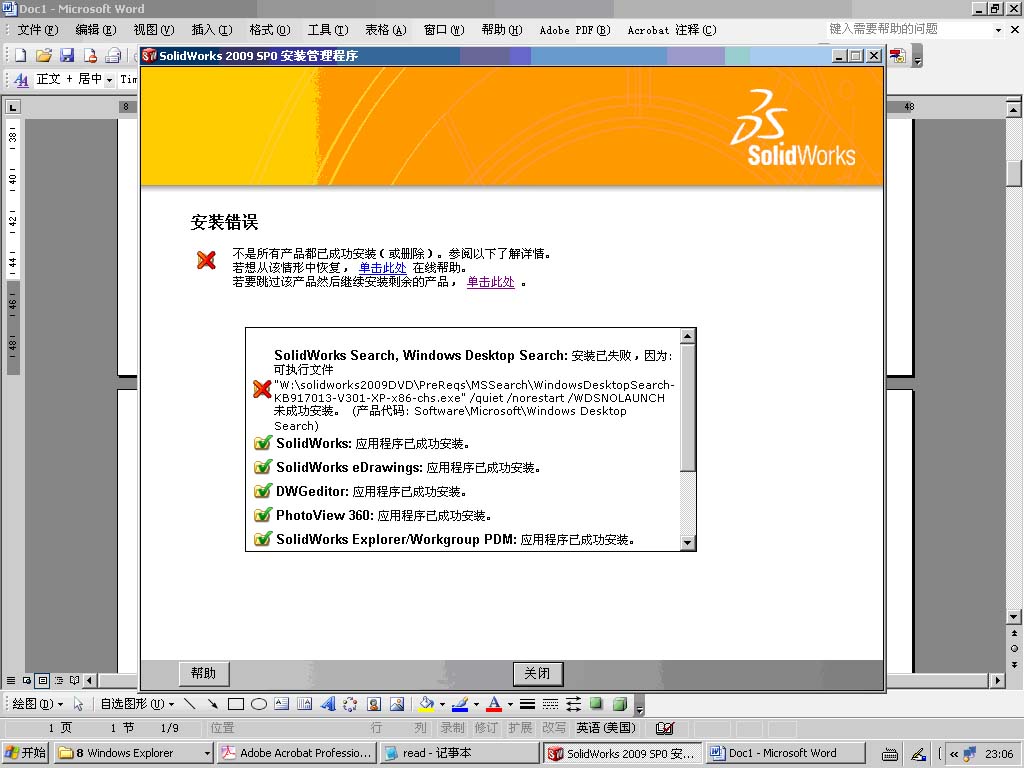Open Line Style options
The width and height of the screenshot is (1024, 768).
coord(528,704)
